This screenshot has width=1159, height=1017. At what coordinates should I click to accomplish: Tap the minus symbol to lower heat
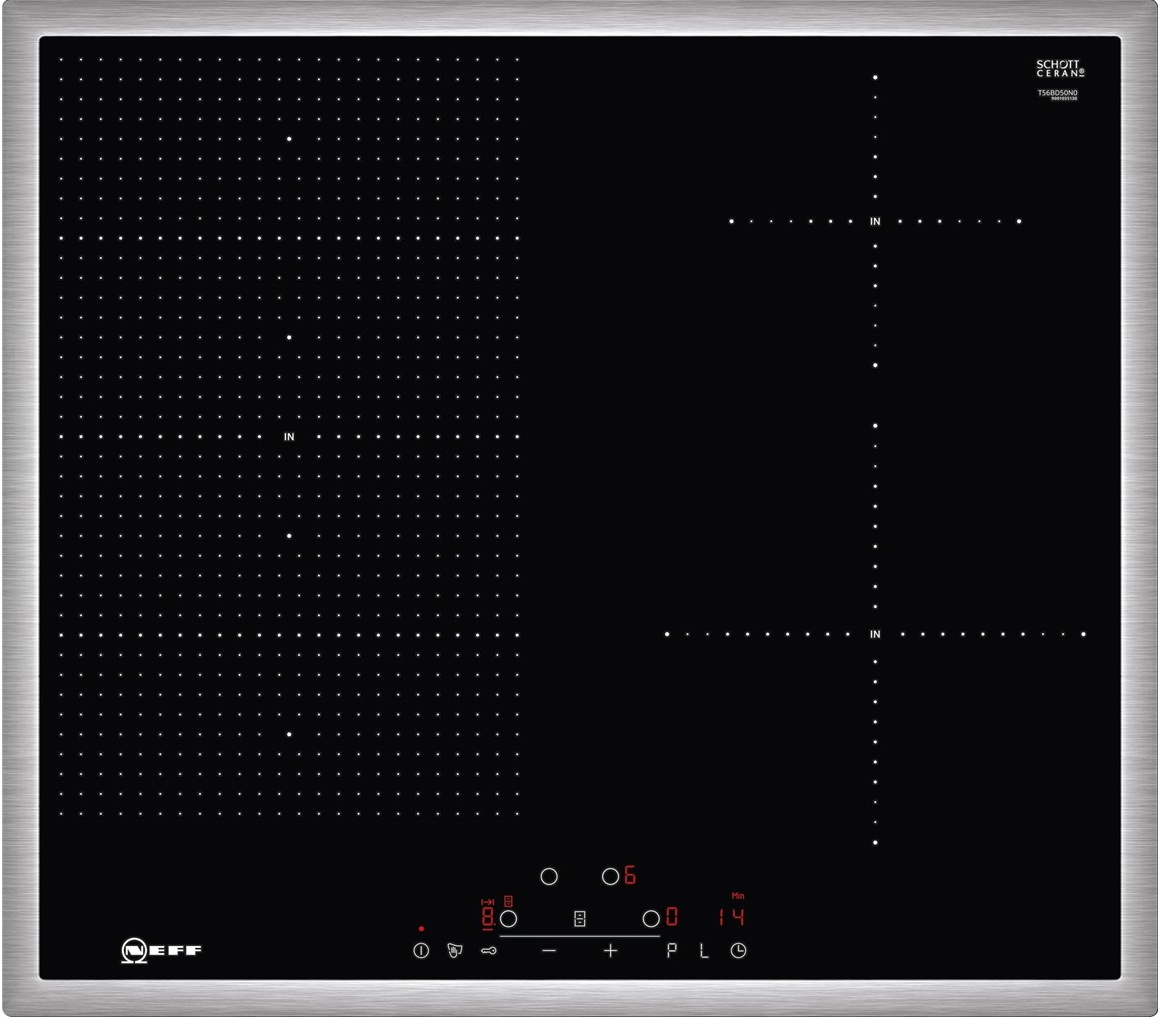coord(548,950)
